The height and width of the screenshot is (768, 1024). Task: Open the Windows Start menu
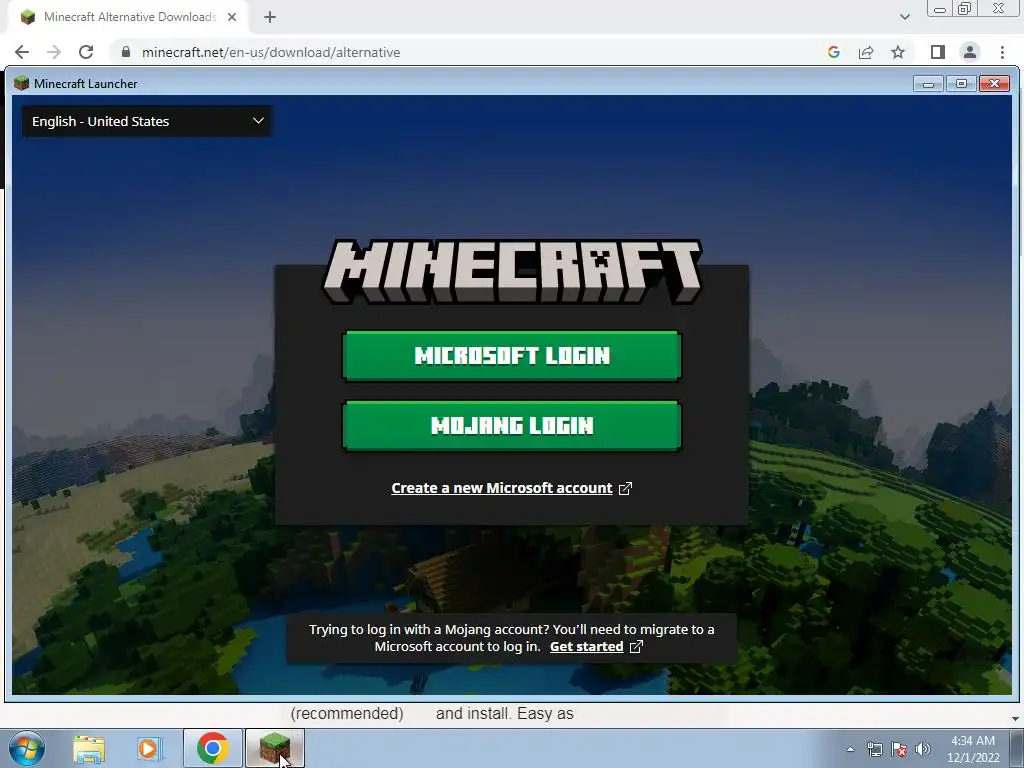[27, 748]
